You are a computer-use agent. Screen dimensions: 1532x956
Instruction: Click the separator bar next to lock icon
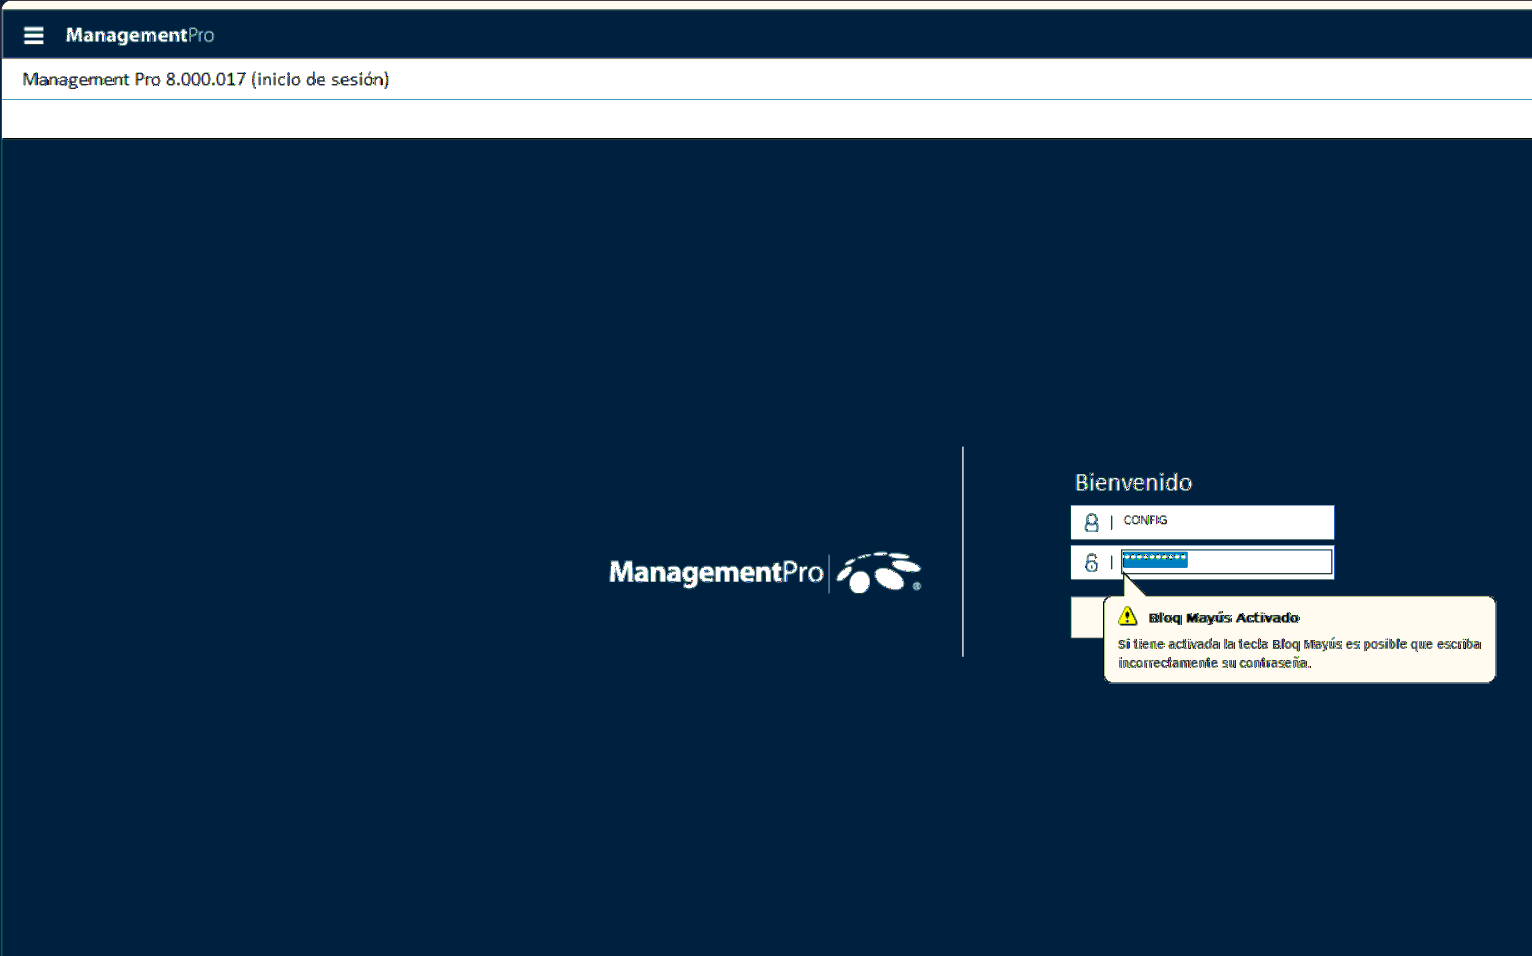(x=1111, y=563)
